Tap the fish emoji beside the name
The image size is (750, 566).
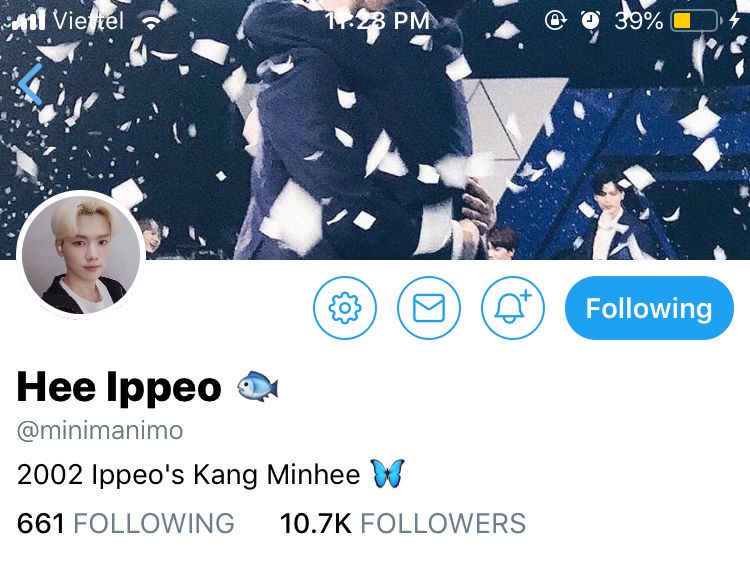[x=258, y=386]
